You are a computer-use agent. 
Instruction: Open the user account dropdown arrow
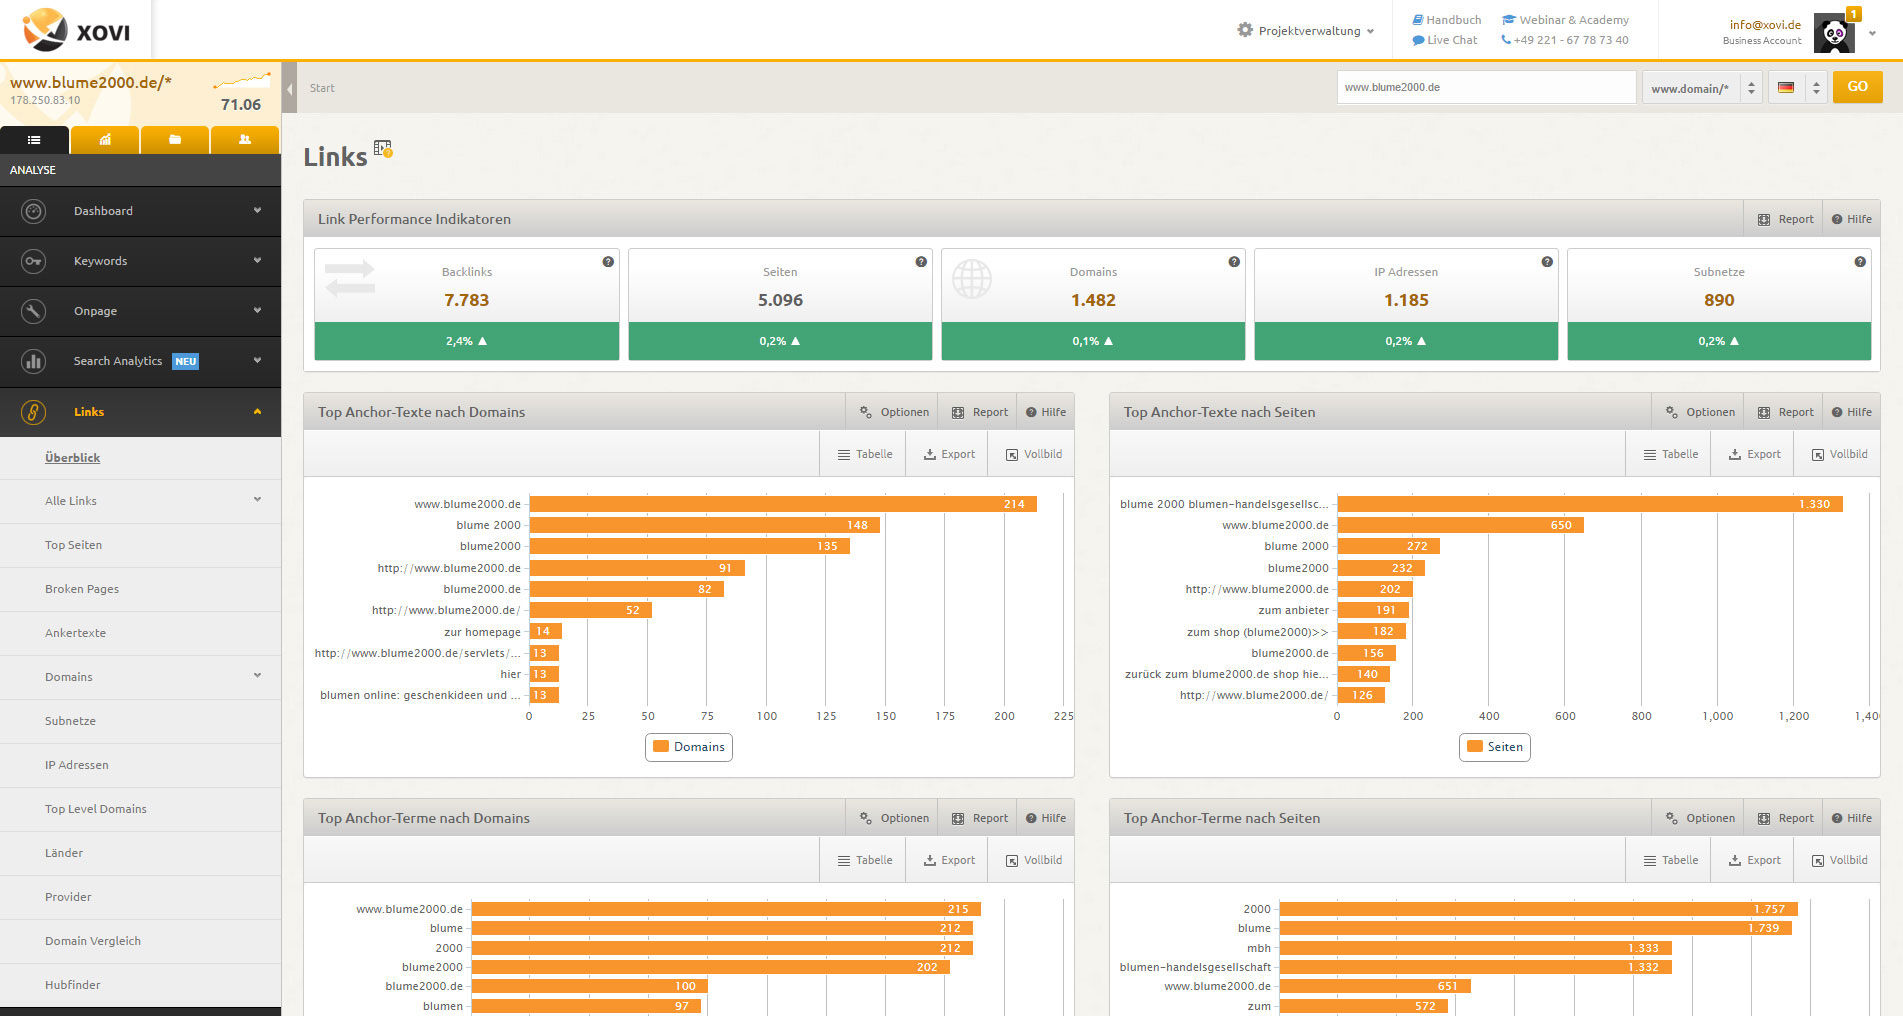1872,33
